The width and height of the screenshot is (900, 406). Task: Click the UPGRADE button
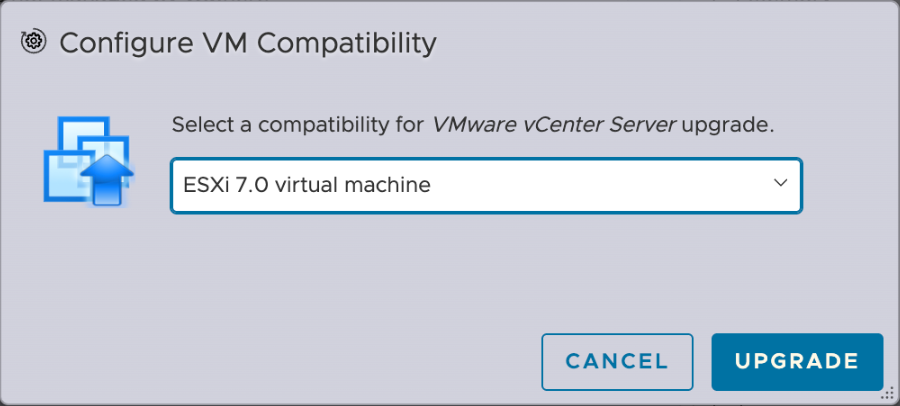pyautogui.click(x=797, y=362)
